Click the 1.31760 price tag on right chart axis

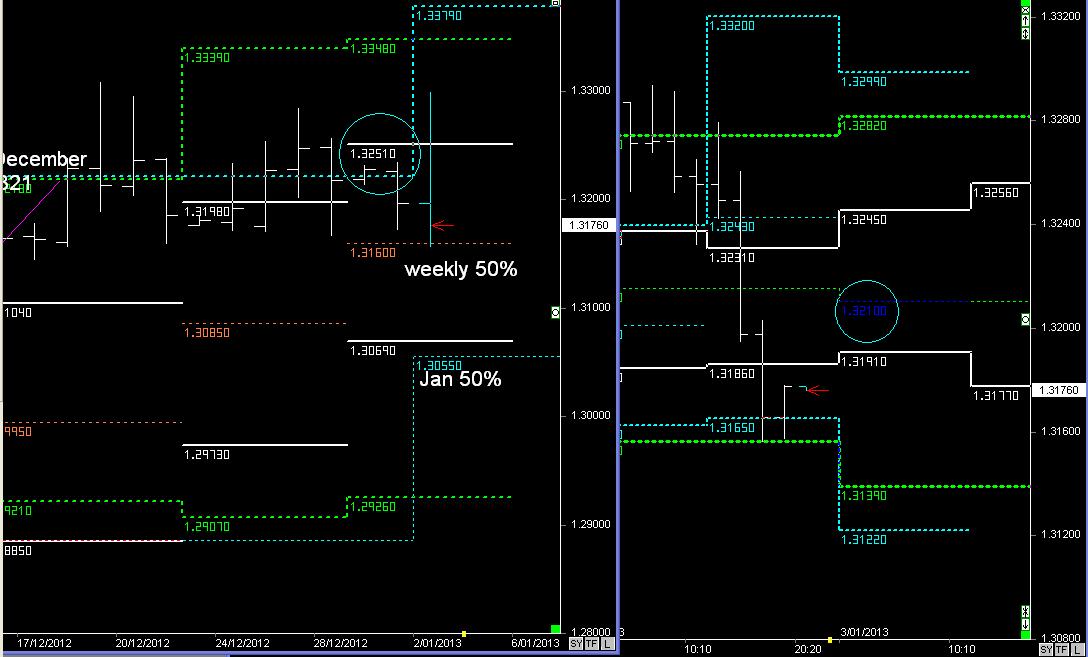(x=1060, y=390)
